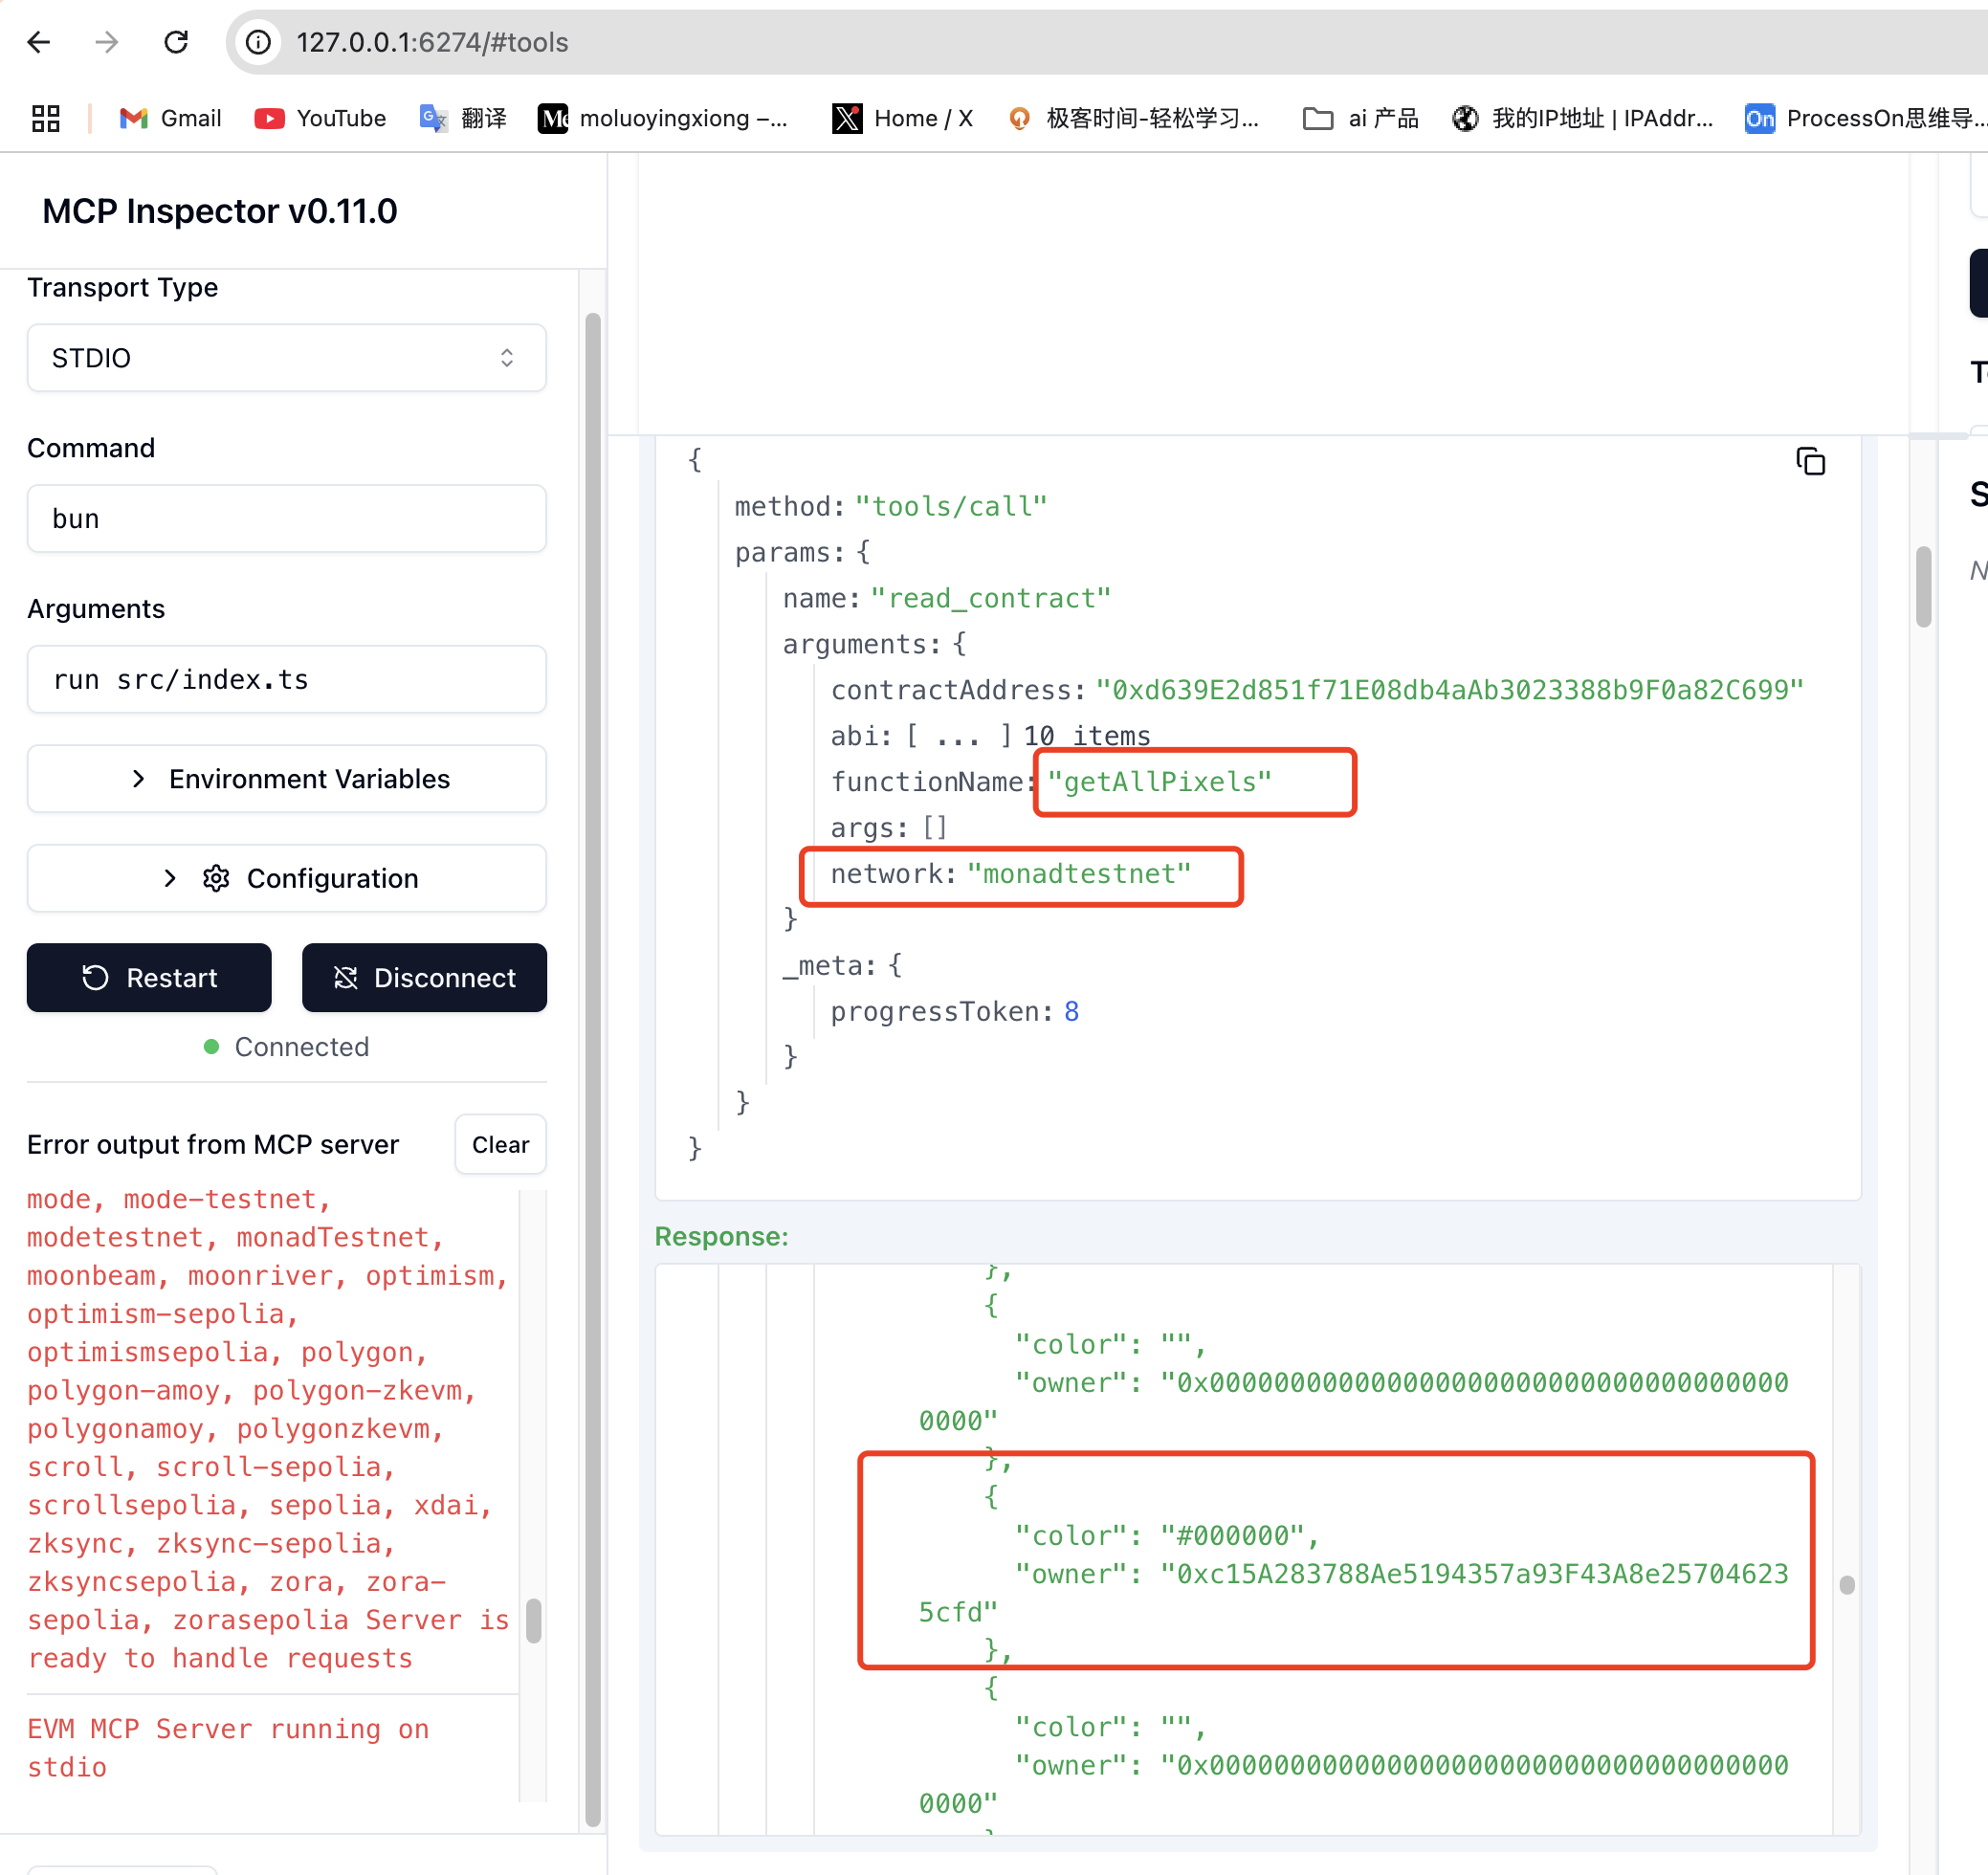
Task: Click the "monadtestnet" network value
Action: [x=1079, y=874]
